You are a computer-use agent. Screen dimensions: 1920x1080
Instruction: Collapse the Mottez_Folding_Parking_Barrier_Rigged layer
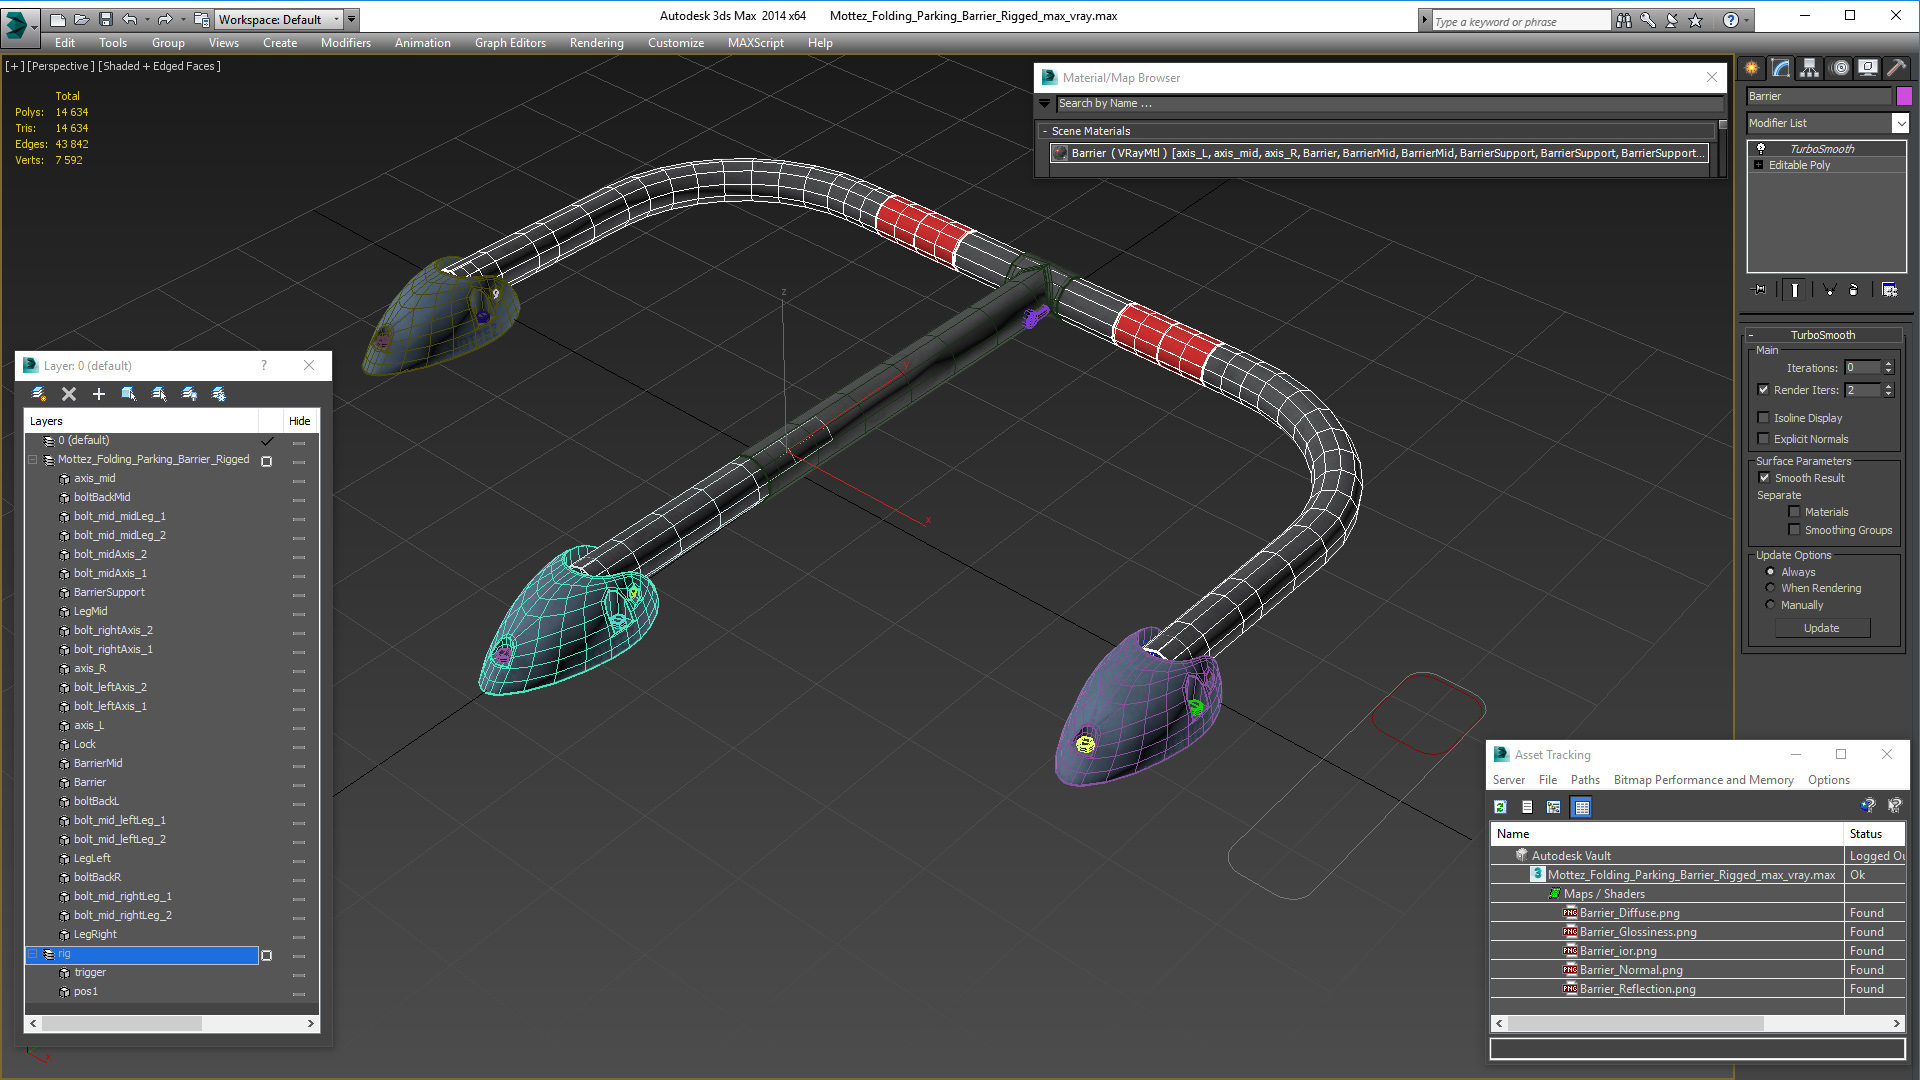[x=33, y=460]
